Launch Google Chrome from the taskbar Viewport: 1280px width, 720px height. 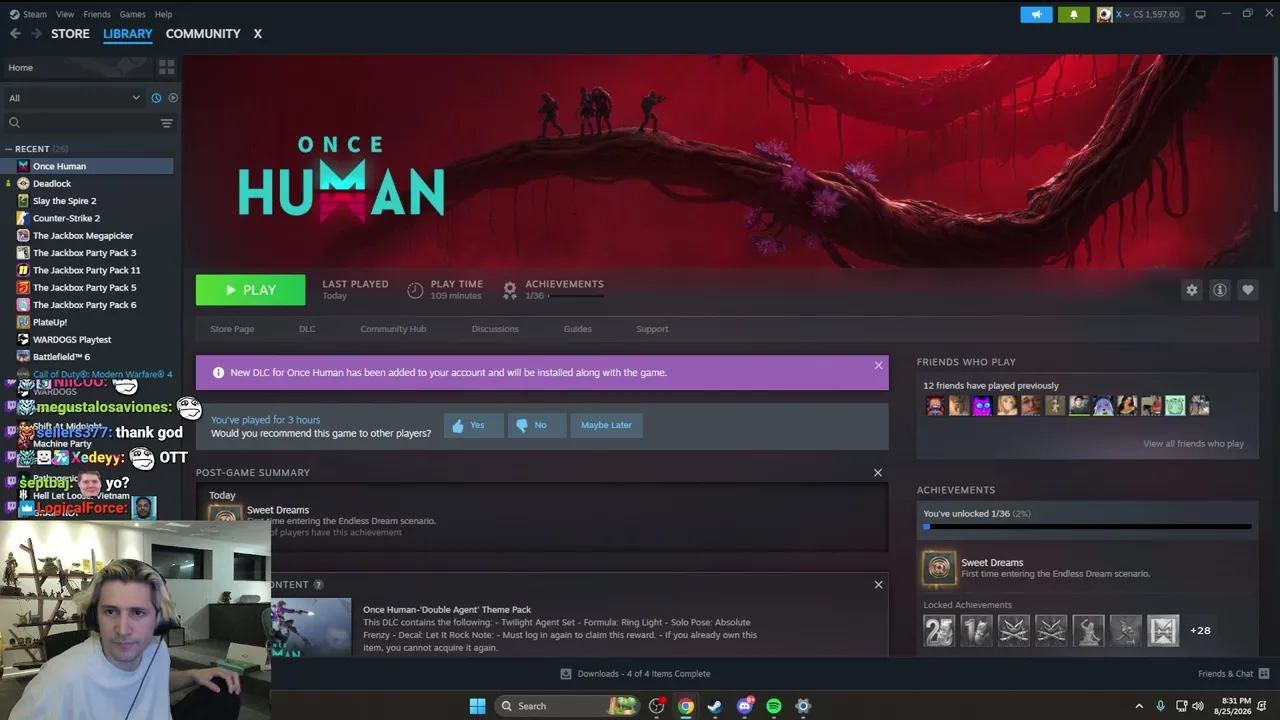(x=685, y=706)
